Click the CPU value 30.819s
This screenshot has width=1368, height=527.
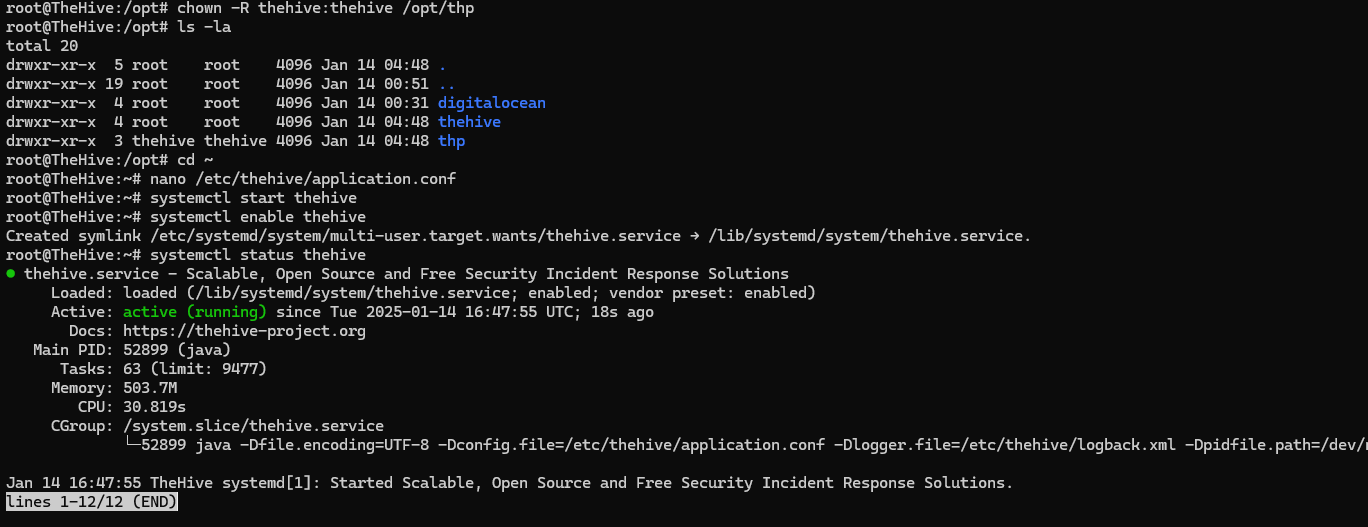[154, 407]
